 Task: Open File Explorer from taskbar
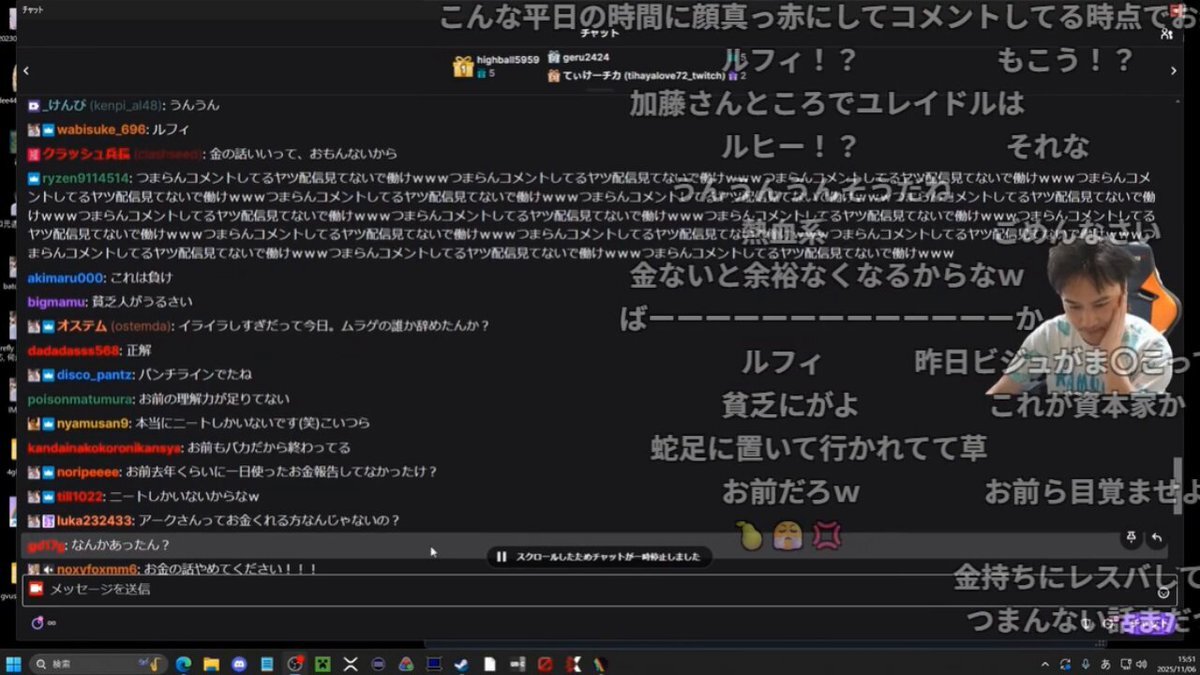[212, 663]
